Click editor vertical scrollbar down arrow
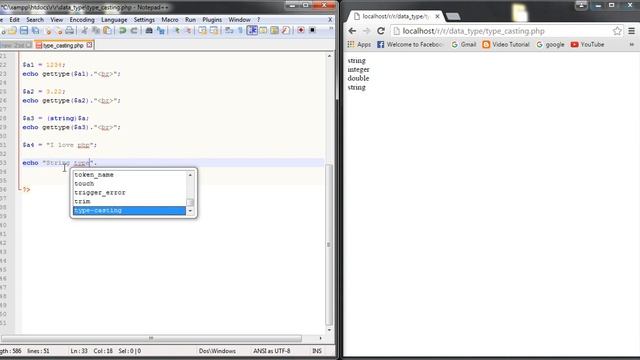Screen dimensions: 640x360 coord(329,330)
